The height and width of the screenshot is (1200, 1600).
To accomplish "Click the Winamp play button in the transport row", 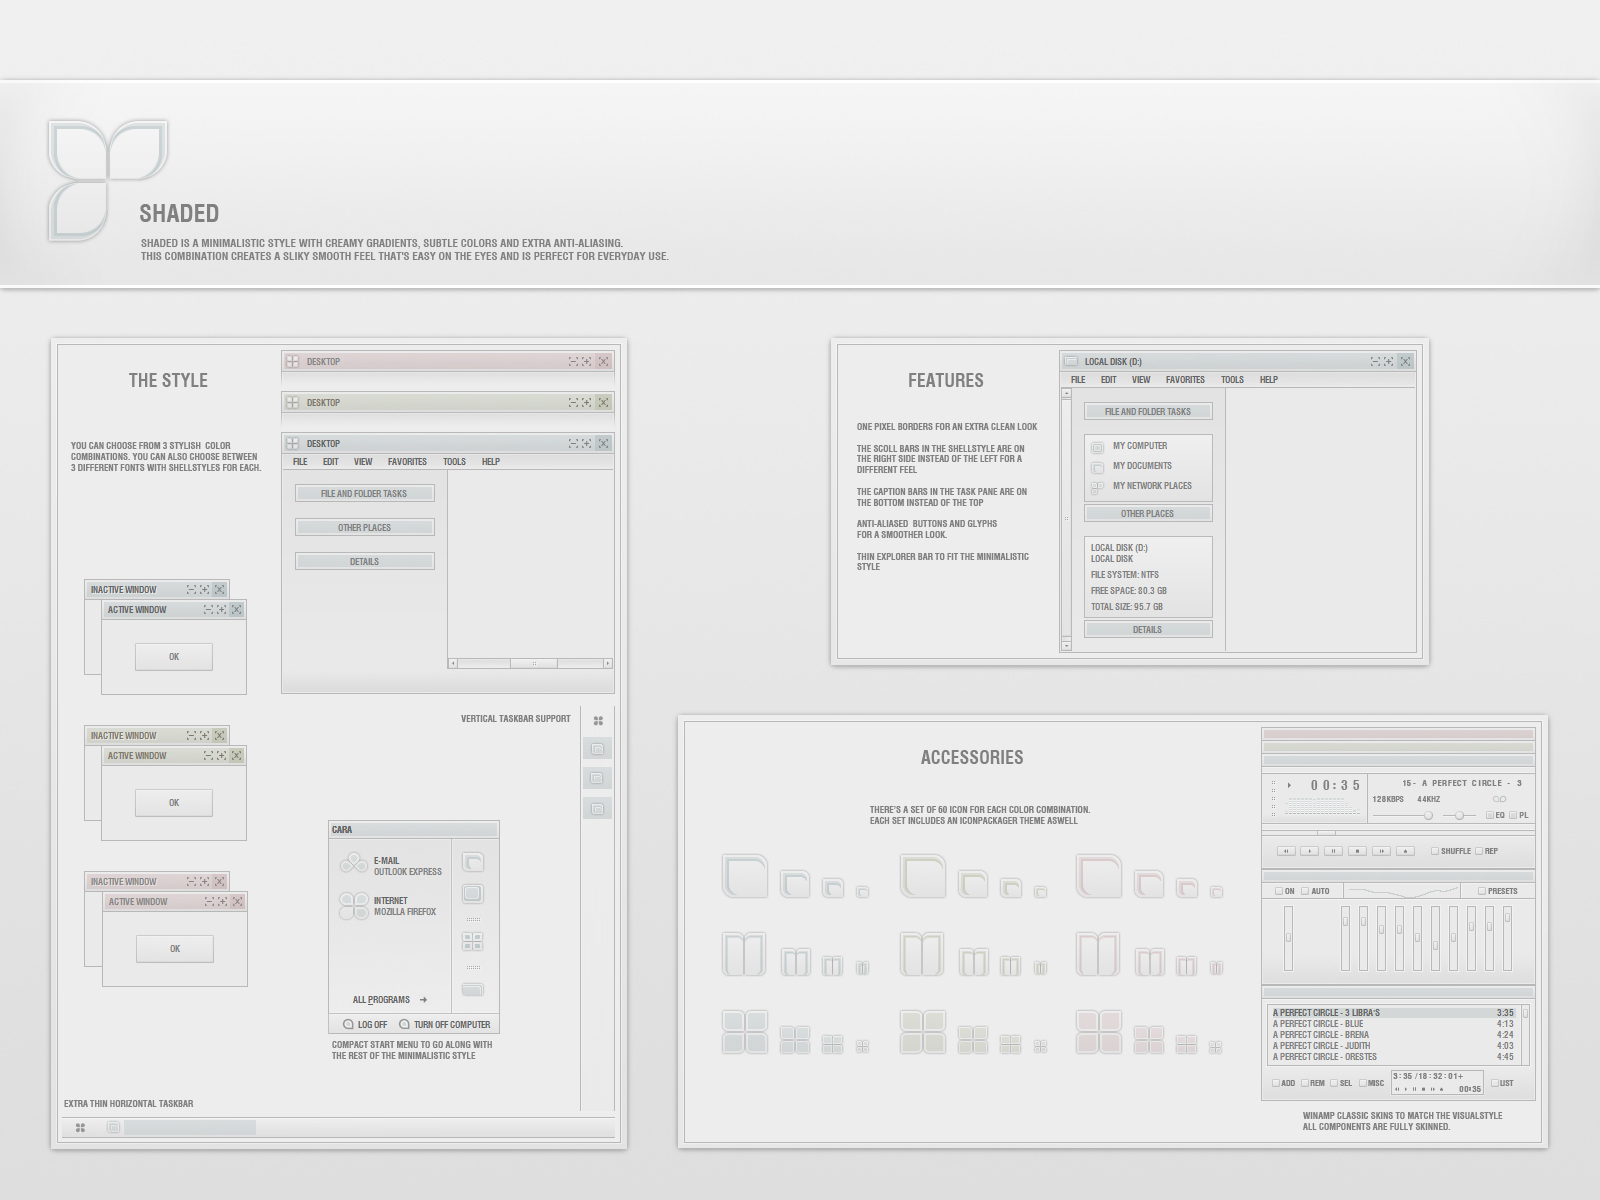I will (x=1310, y=851).
